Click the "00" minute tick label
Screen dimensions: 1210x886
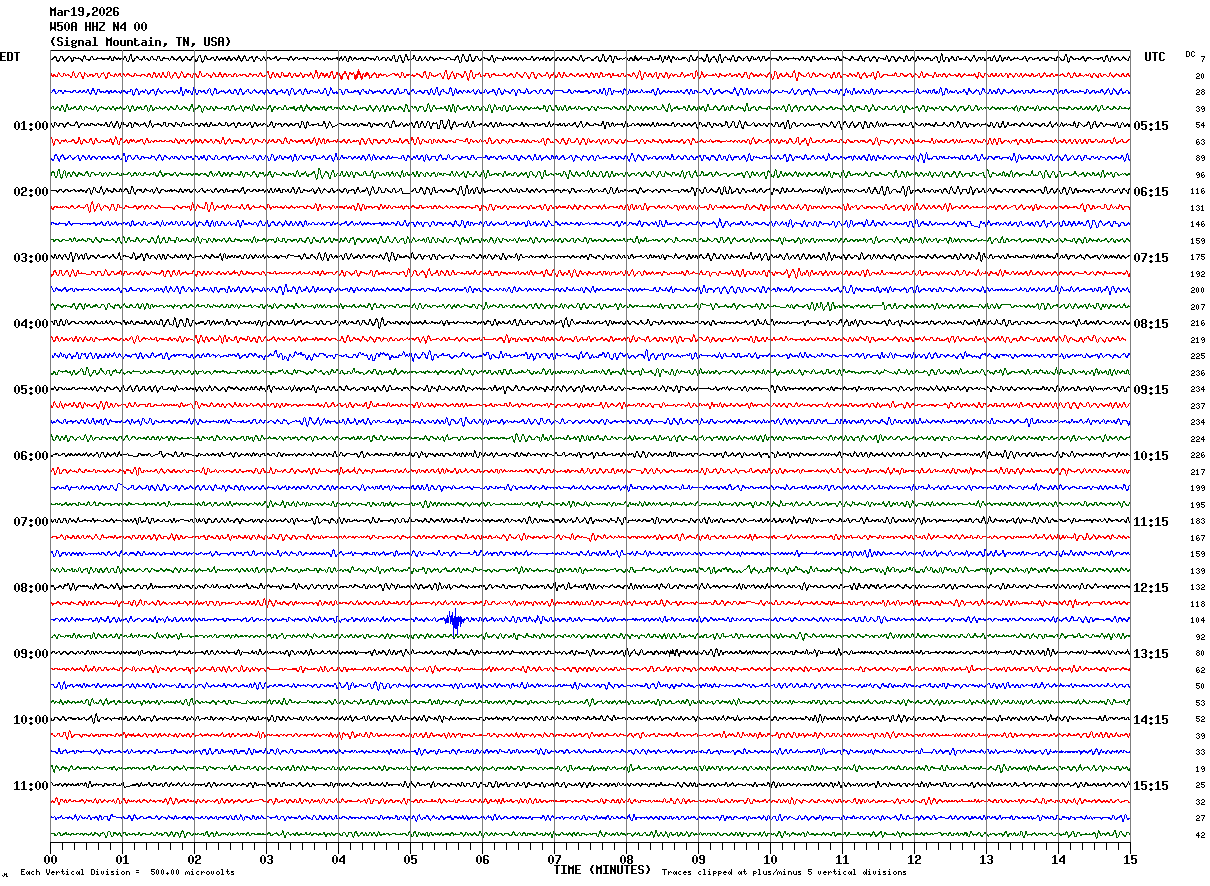(50, 859)
